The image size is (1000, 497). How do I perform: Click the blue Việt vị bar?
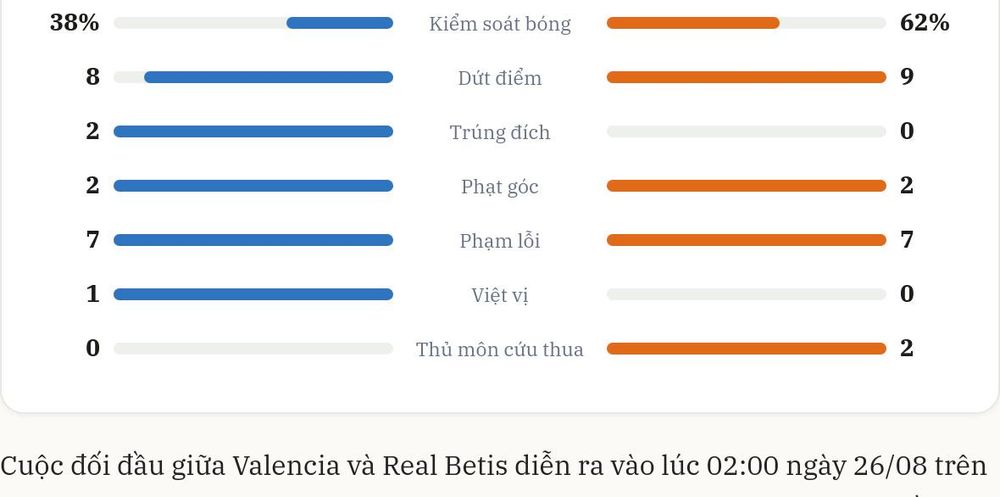tap(253, 294)
